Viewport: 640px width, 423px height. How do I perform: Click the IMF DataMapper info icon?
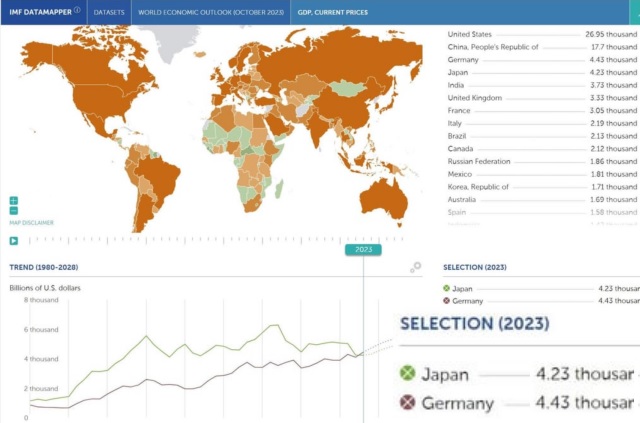tap(77, 10)
